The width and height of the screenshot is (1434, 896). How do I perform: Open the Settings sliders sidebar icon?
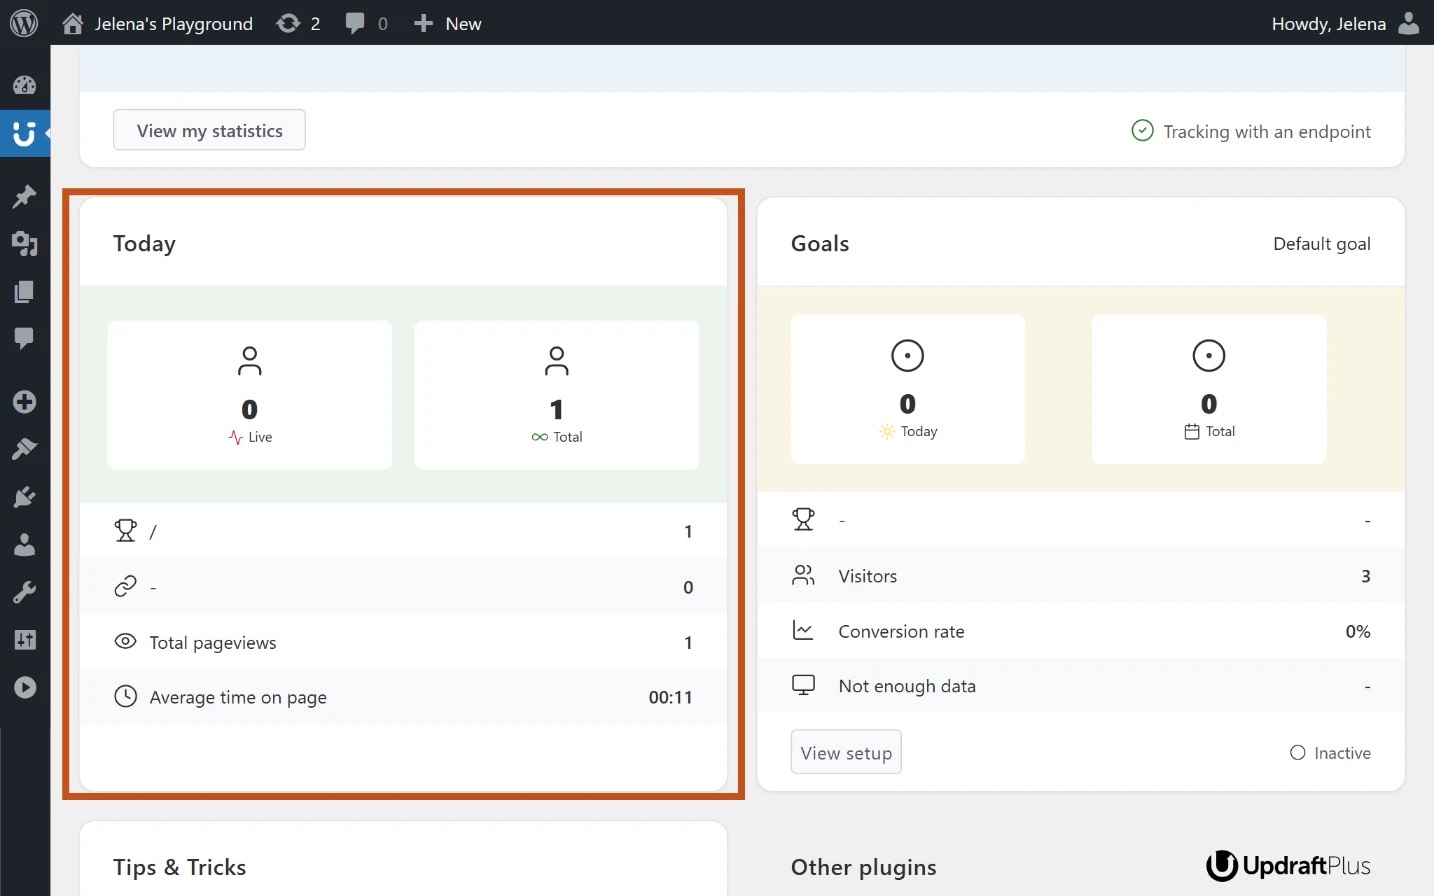tap(24, 639)
